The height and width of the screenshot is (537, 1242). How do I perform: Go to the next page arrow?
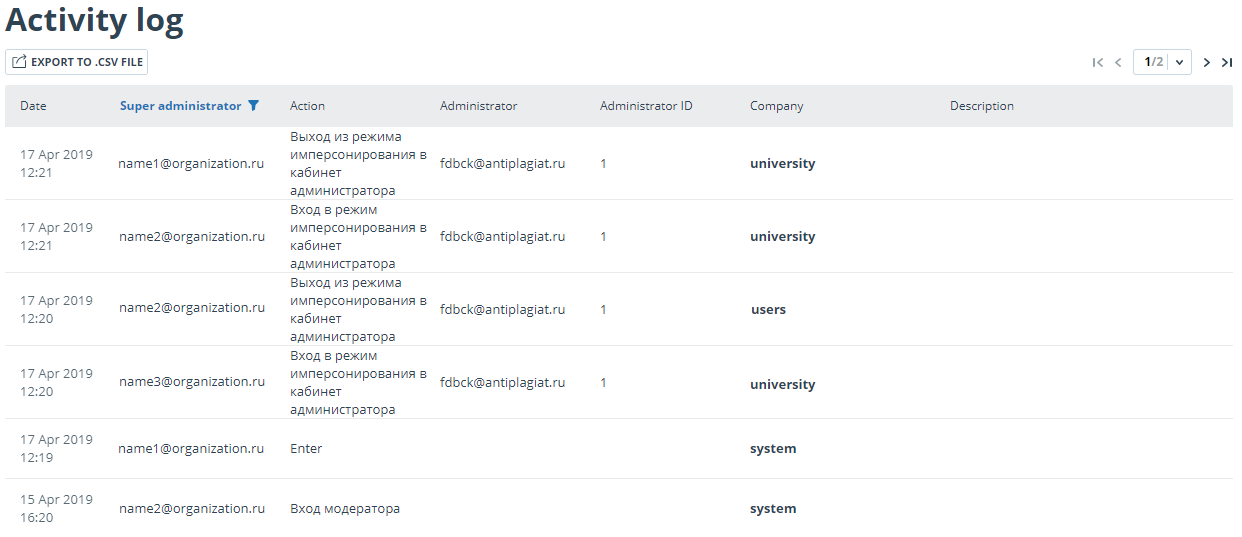[1207, 62]
